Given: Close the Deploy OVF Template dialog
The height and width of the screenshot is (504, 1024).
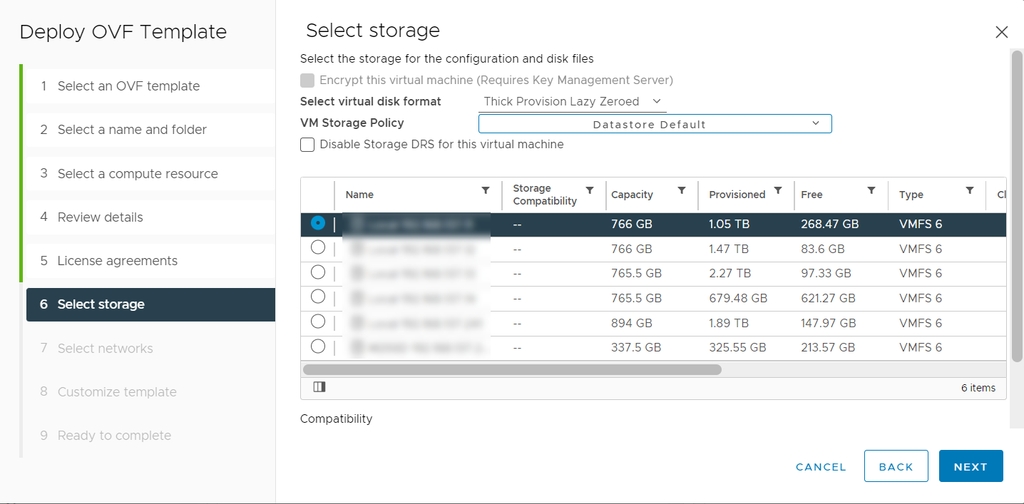Looking at the screenshot, I should (1001, 32).
